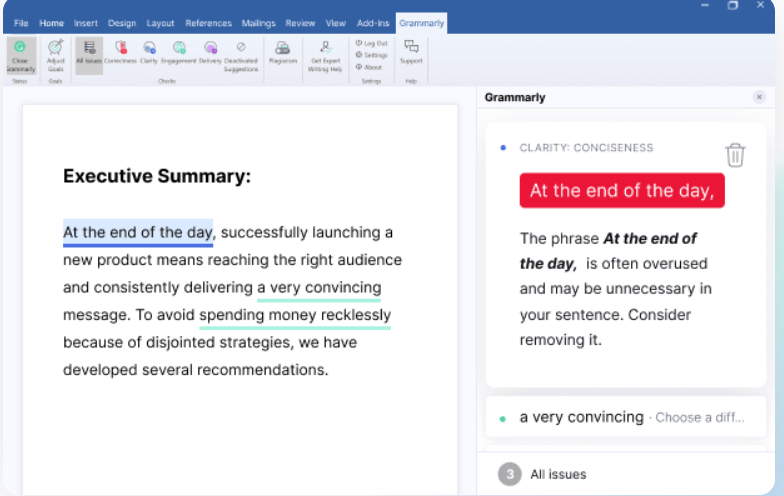The width and height of the screenshot is (784, 496).
Task: Click underlined 'At the end of the day' in document
Action: click(x=138, y=232)
